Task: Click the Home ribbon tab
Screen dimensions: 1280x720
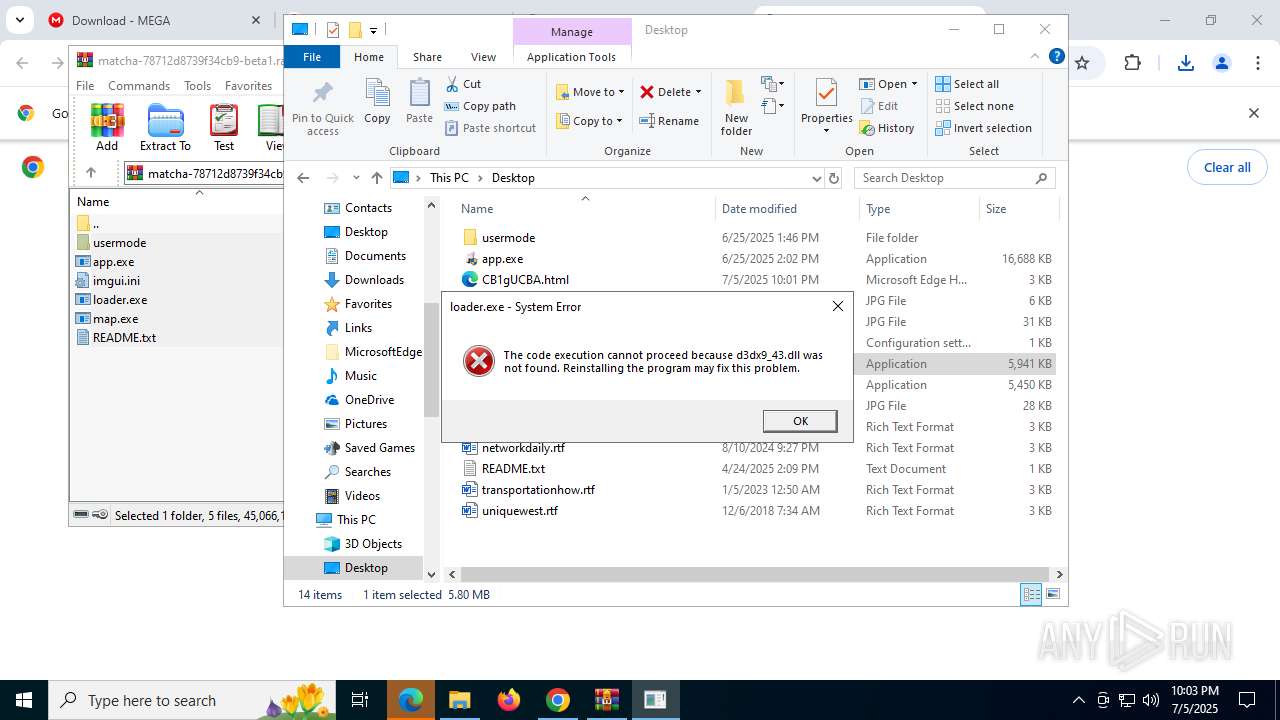Action: point(368,57)
